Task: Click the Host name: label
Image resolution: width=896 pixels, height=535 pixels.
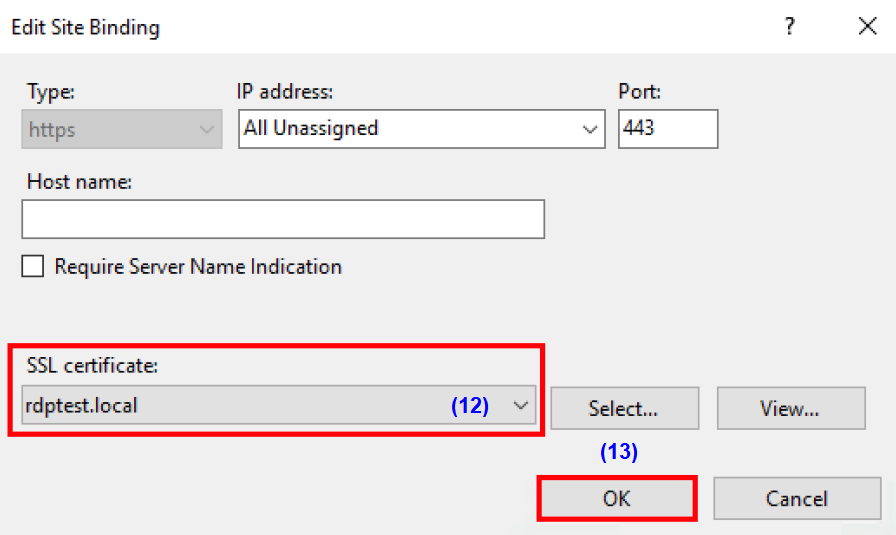Action: [79, 182]
